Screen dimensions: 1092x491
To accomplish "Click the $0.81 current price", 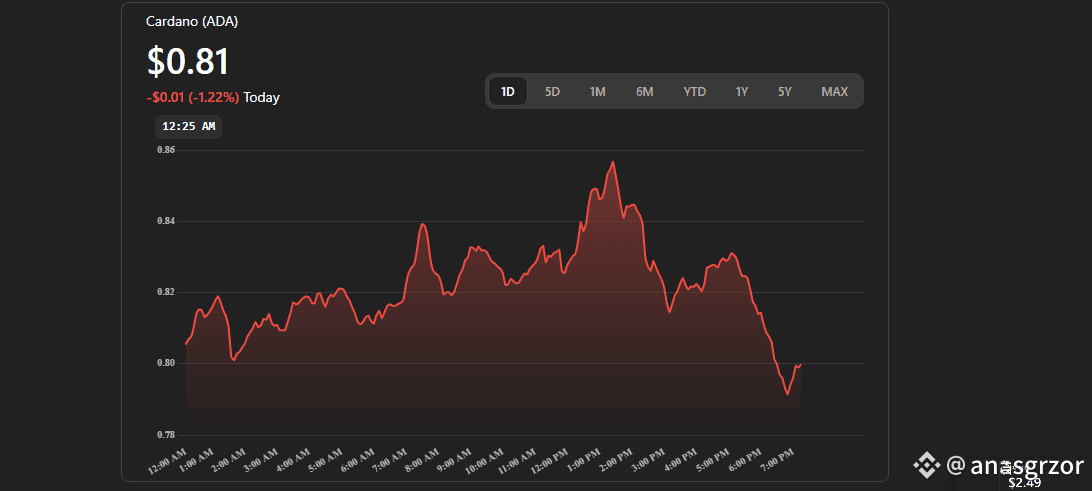I will pos(188,61).
